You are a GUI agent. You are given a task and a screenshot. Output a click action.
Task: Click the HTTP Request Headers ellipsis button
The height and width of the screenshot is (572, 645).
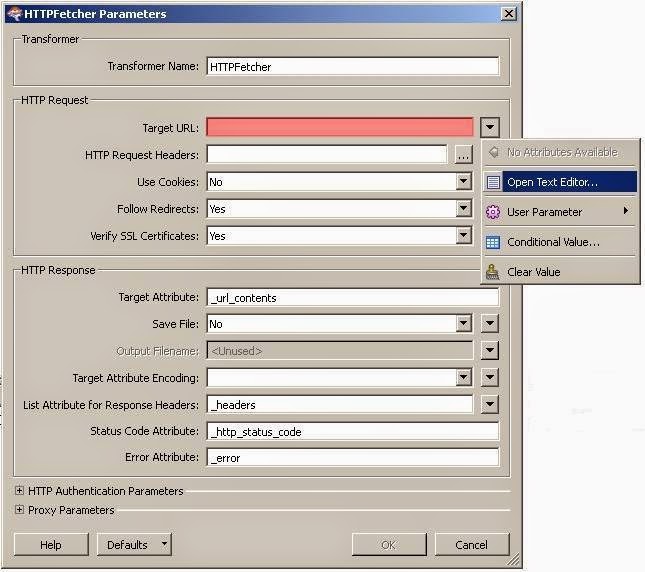pos(463,155)
